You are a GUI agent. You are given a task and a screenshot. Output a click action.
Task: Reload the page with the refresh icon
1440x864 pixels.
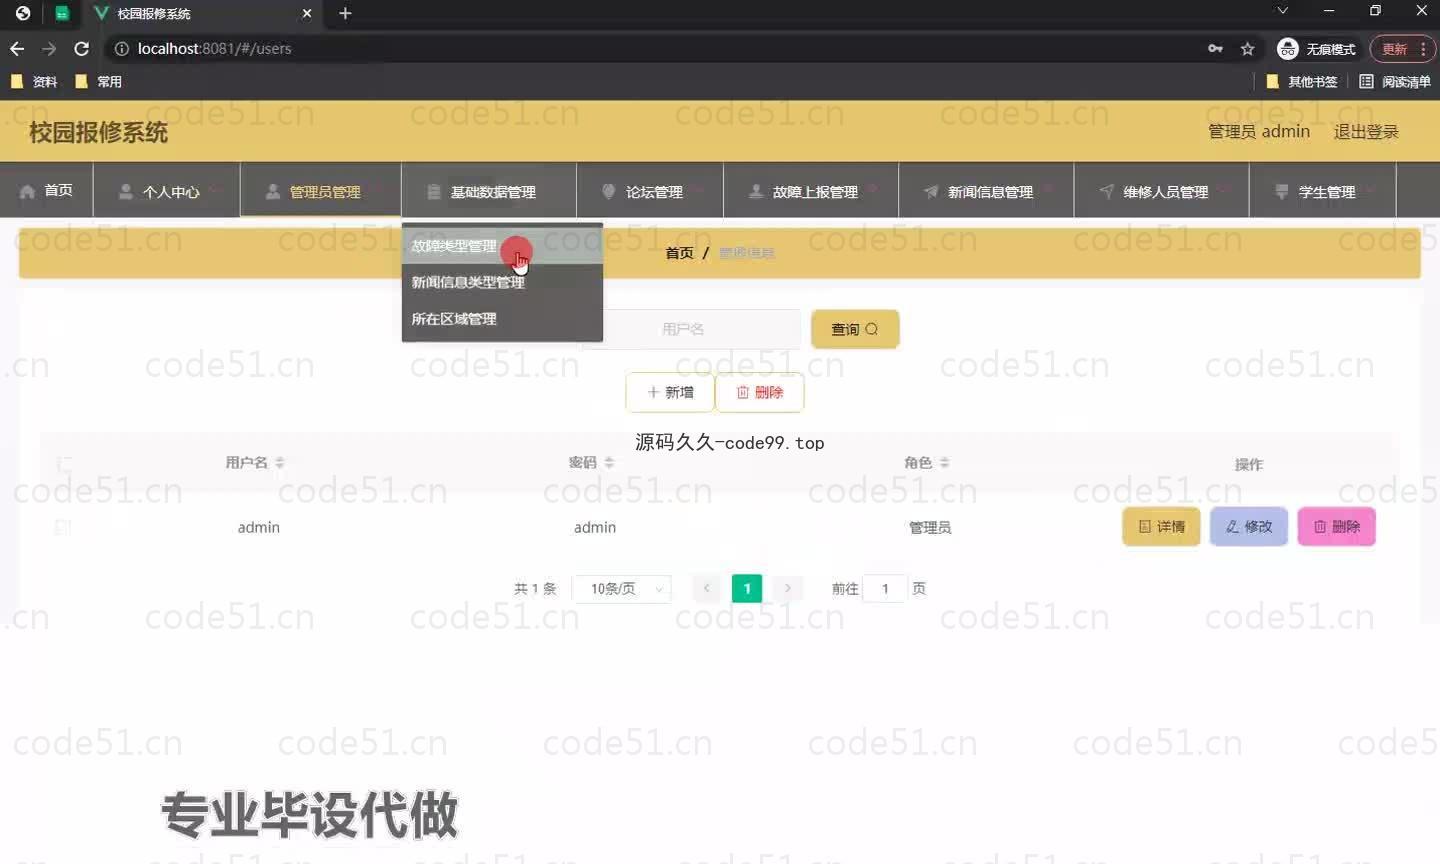(82, 48)
